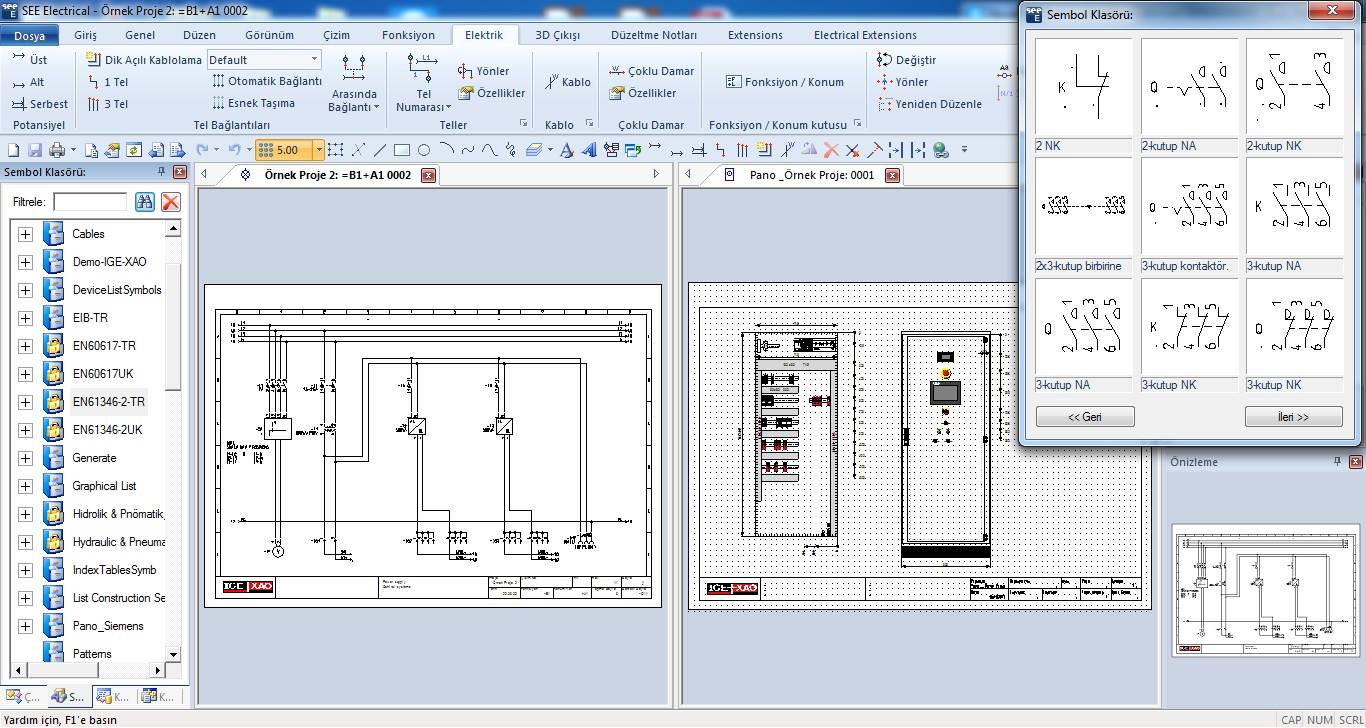Screen dimensions: 1366x728
Task: Select the rectangle drawing tool
Action: tap(402, 150)
